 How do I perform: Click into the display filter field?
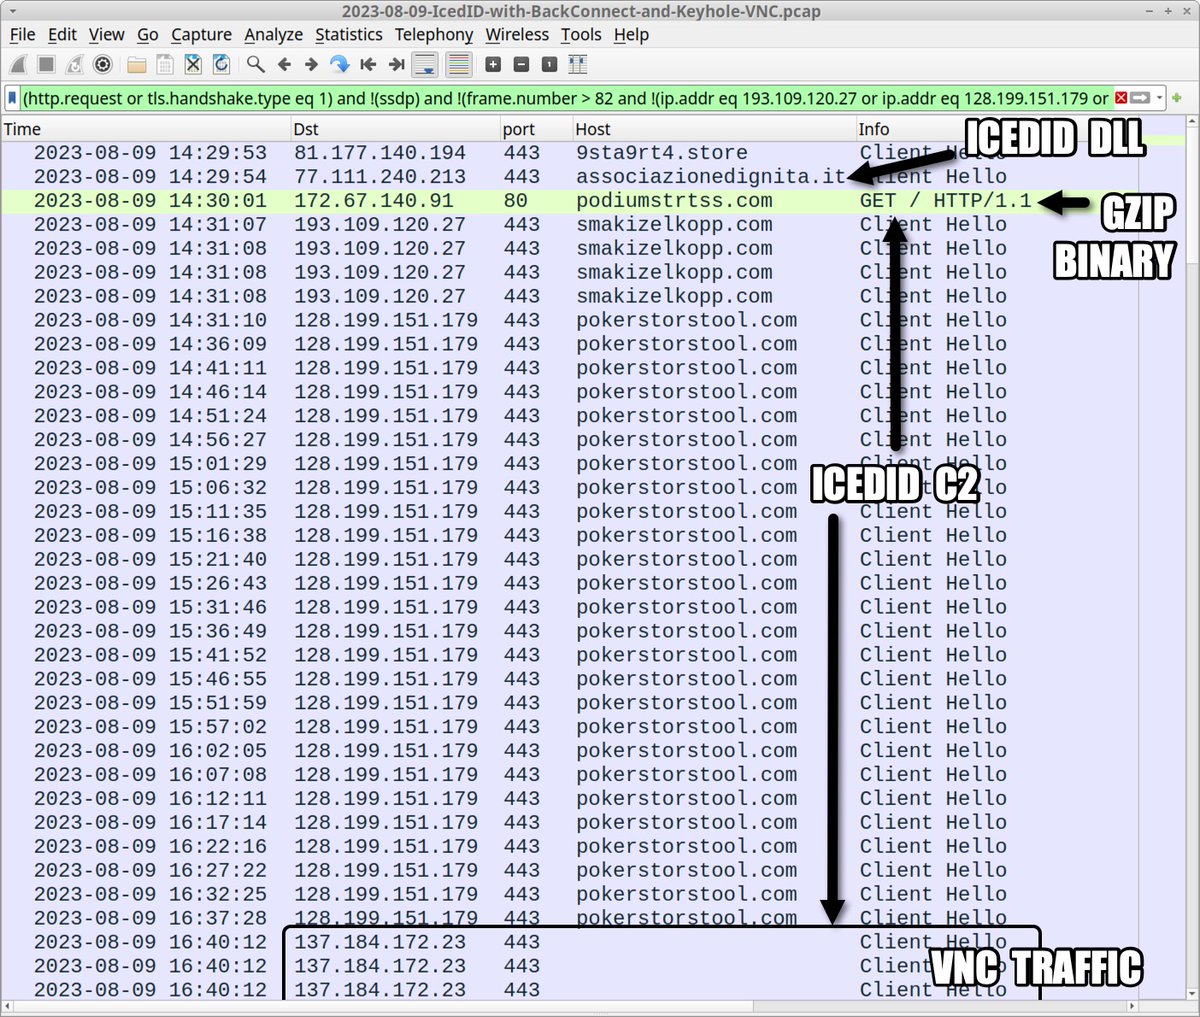565,98
